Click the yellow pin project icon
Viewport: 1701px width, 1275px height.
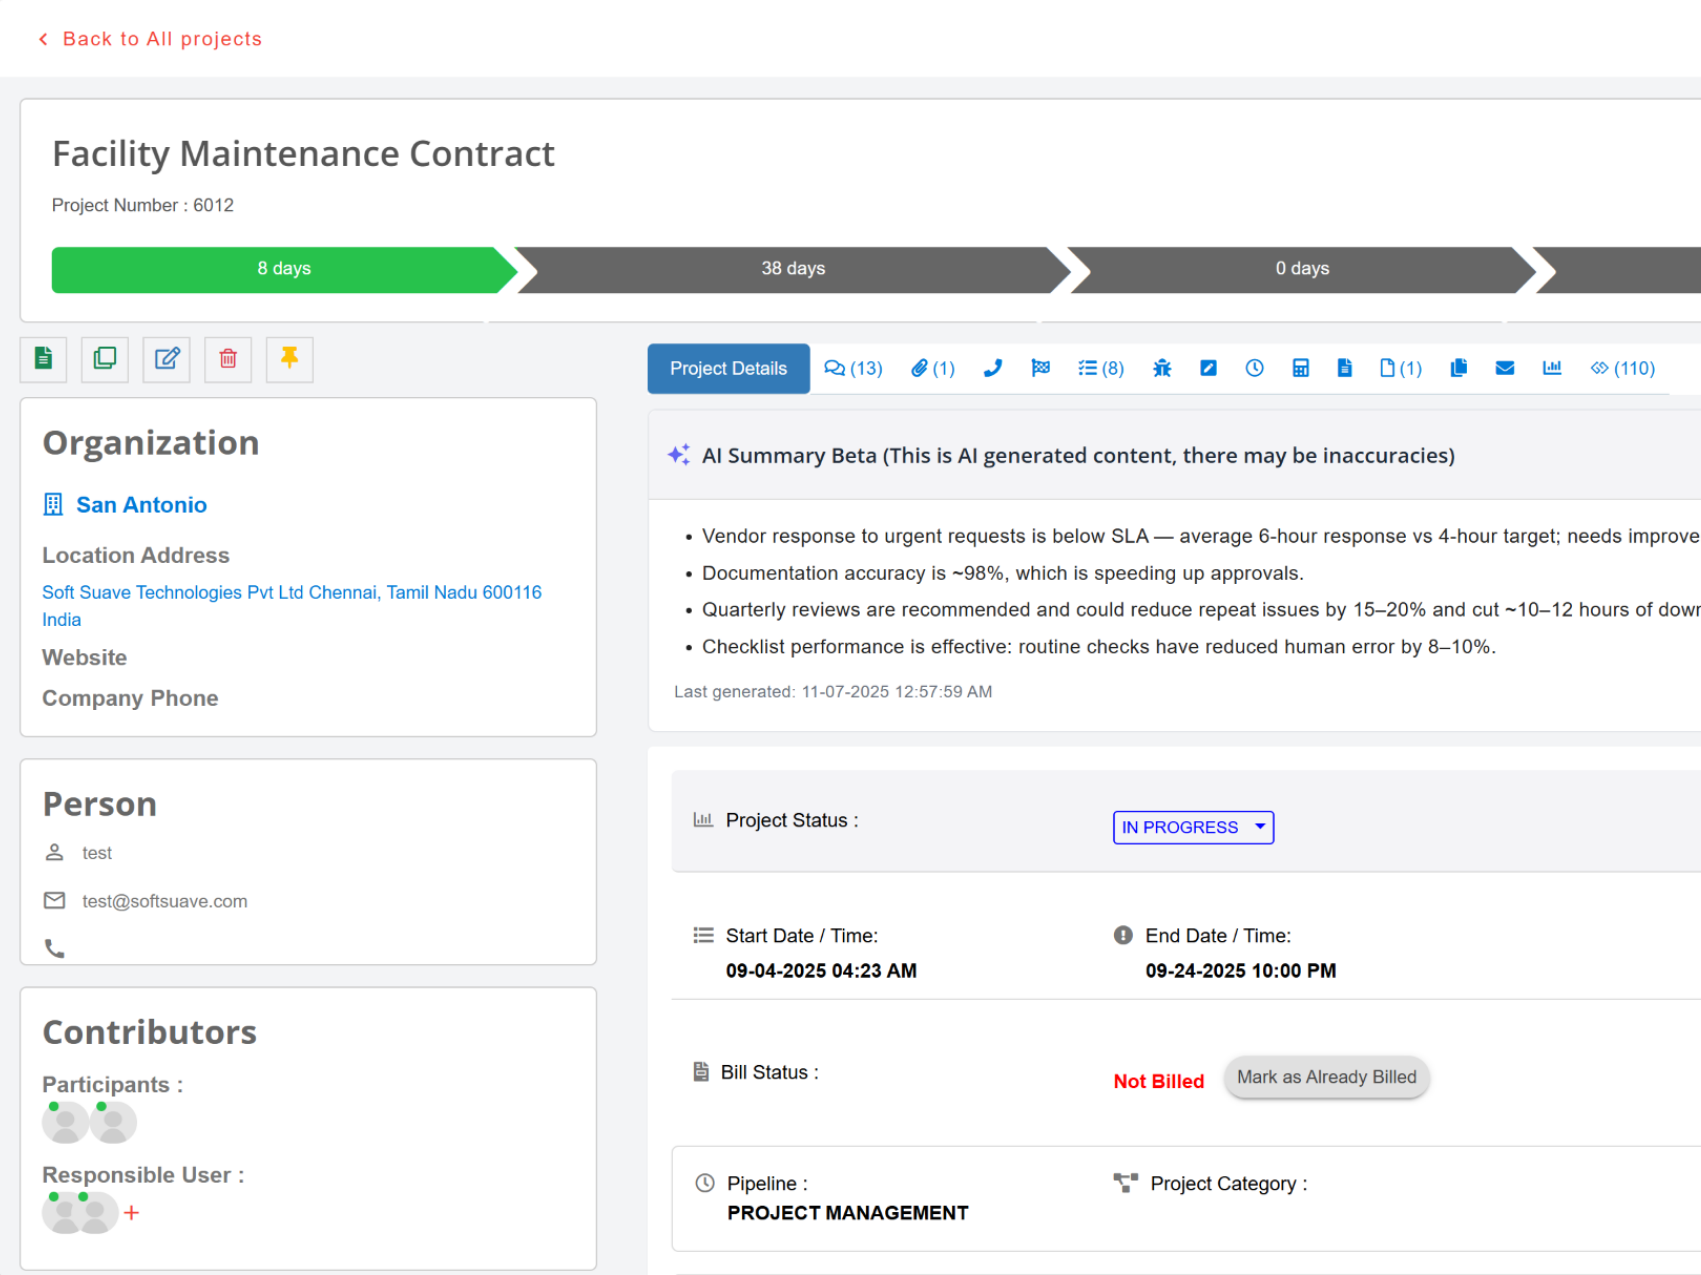click(x=289, y=359)
